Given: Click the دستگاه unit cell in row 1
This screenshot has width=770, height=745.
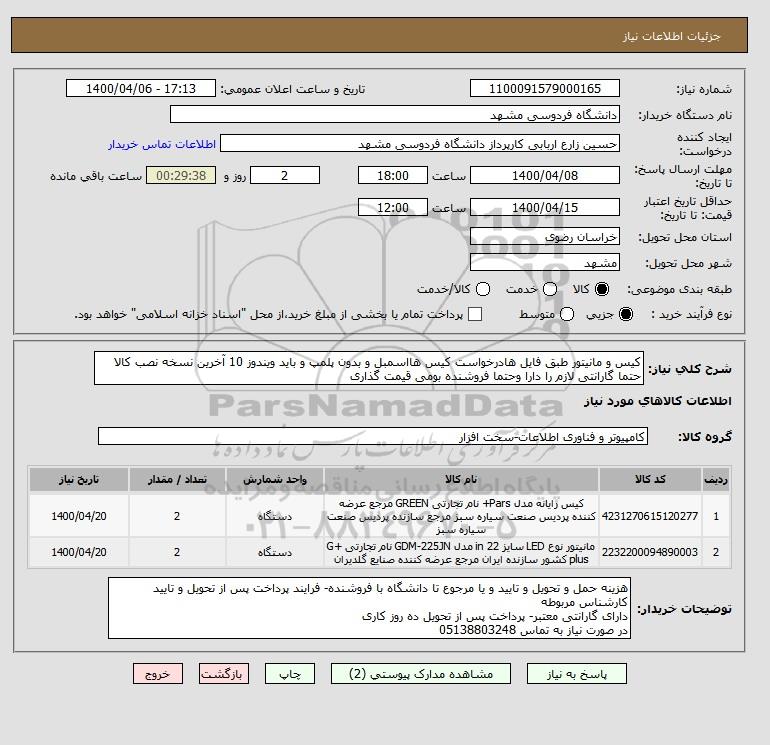Looking at the screenshot, I should click(275, 516).
